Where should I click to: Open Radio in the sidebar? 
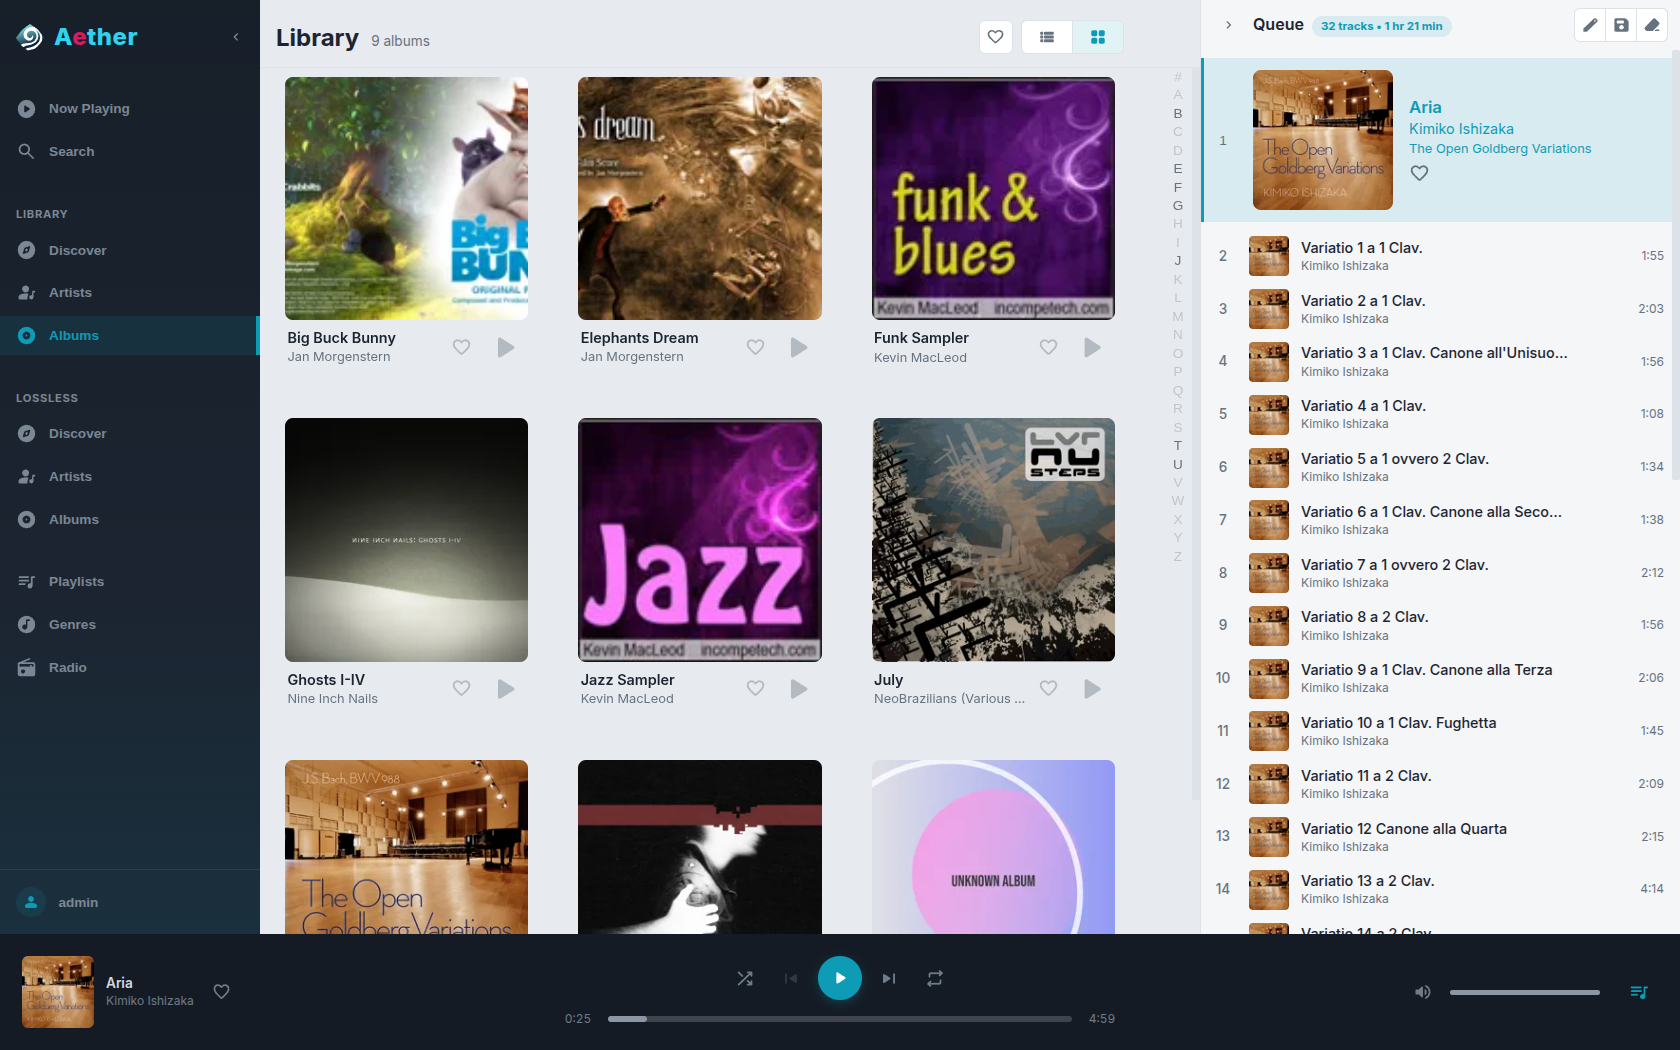point(130,667)
